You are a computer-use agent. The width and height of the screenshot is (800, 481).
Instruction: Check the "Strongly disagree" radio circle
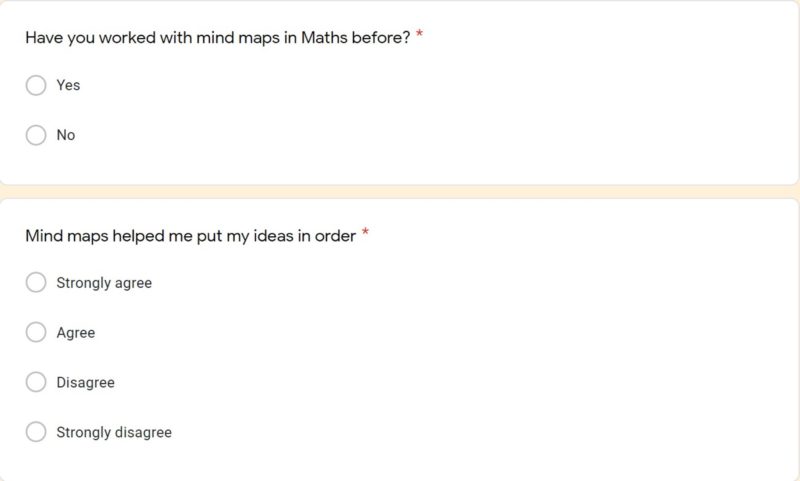tap(36, 432)
